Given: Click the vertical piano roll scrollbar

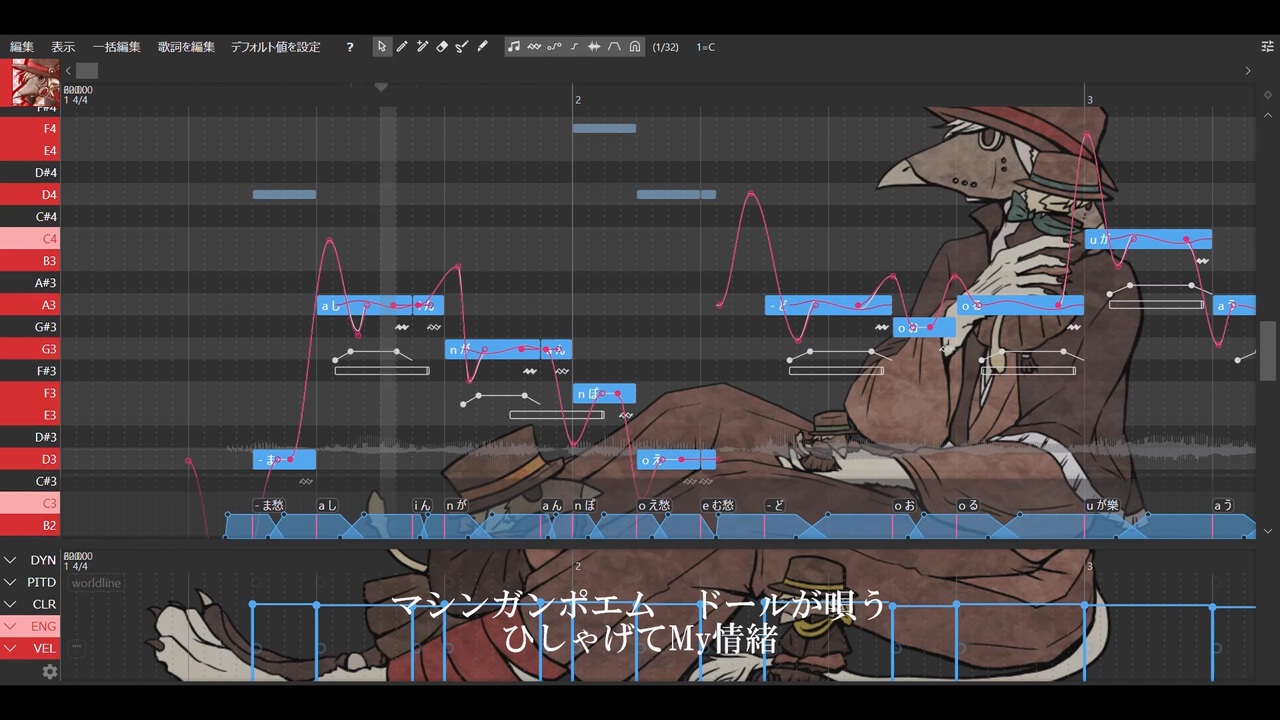Looking at the screenshot, I should (x=1268, y=350).
